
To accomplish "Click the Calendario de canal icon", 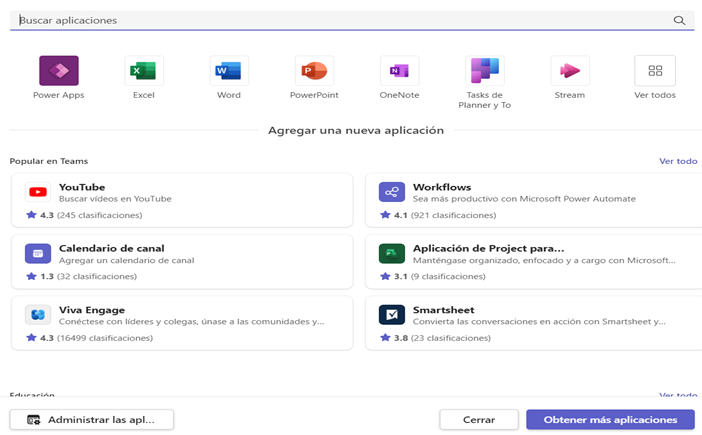I will click(x=38, y=253).
